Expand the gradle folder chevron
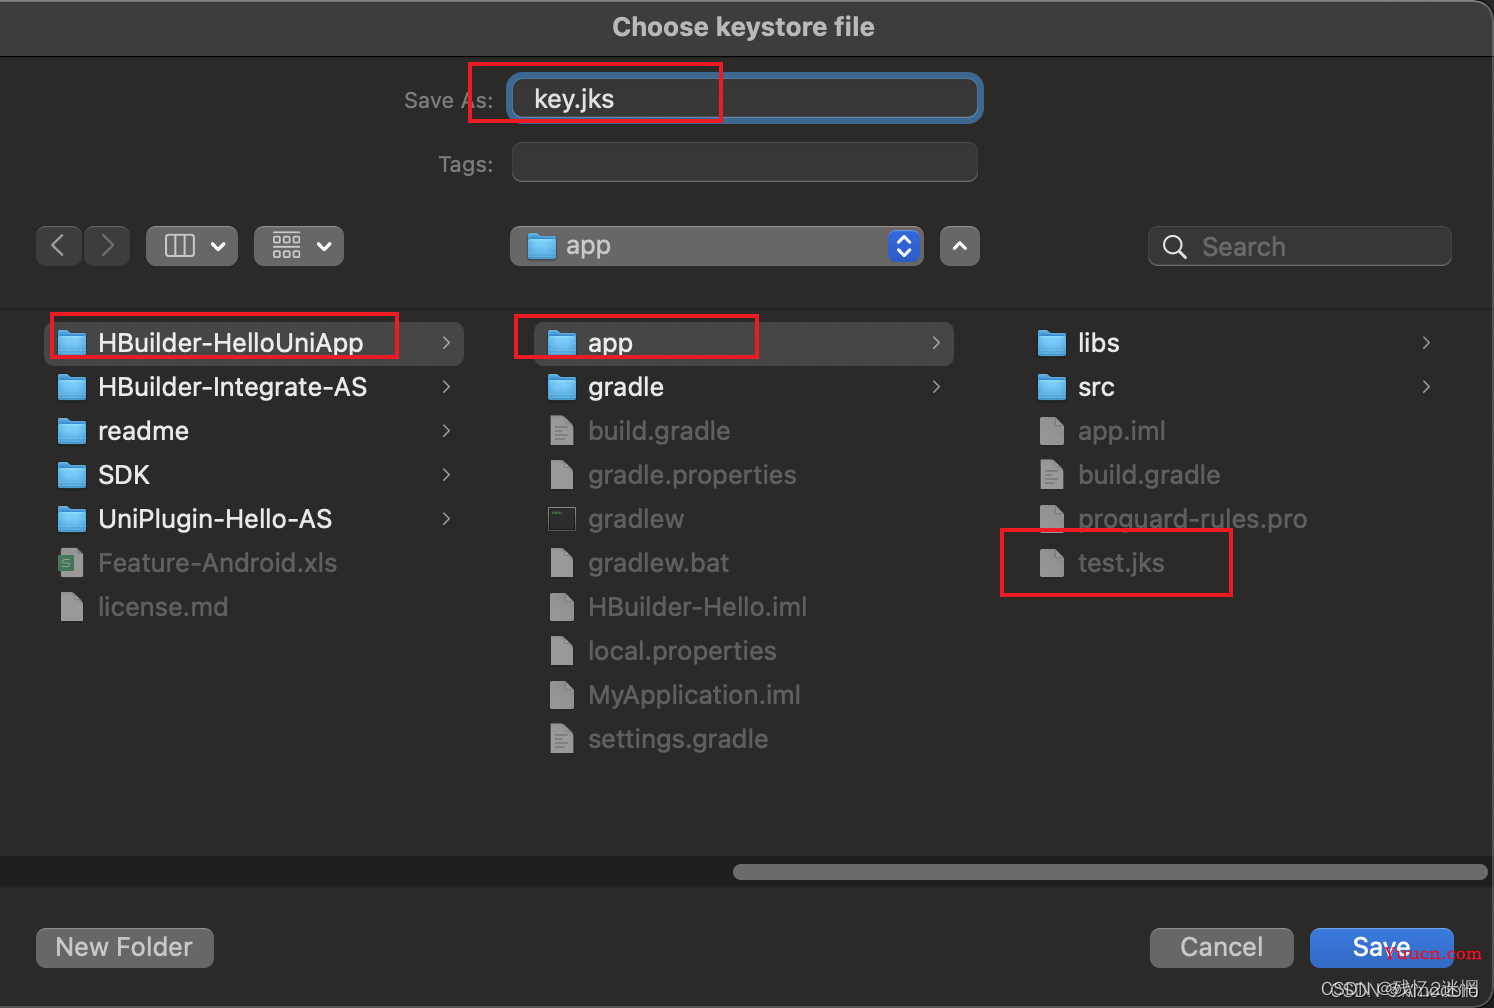The image size is (1494, 1008). [936, 387]
